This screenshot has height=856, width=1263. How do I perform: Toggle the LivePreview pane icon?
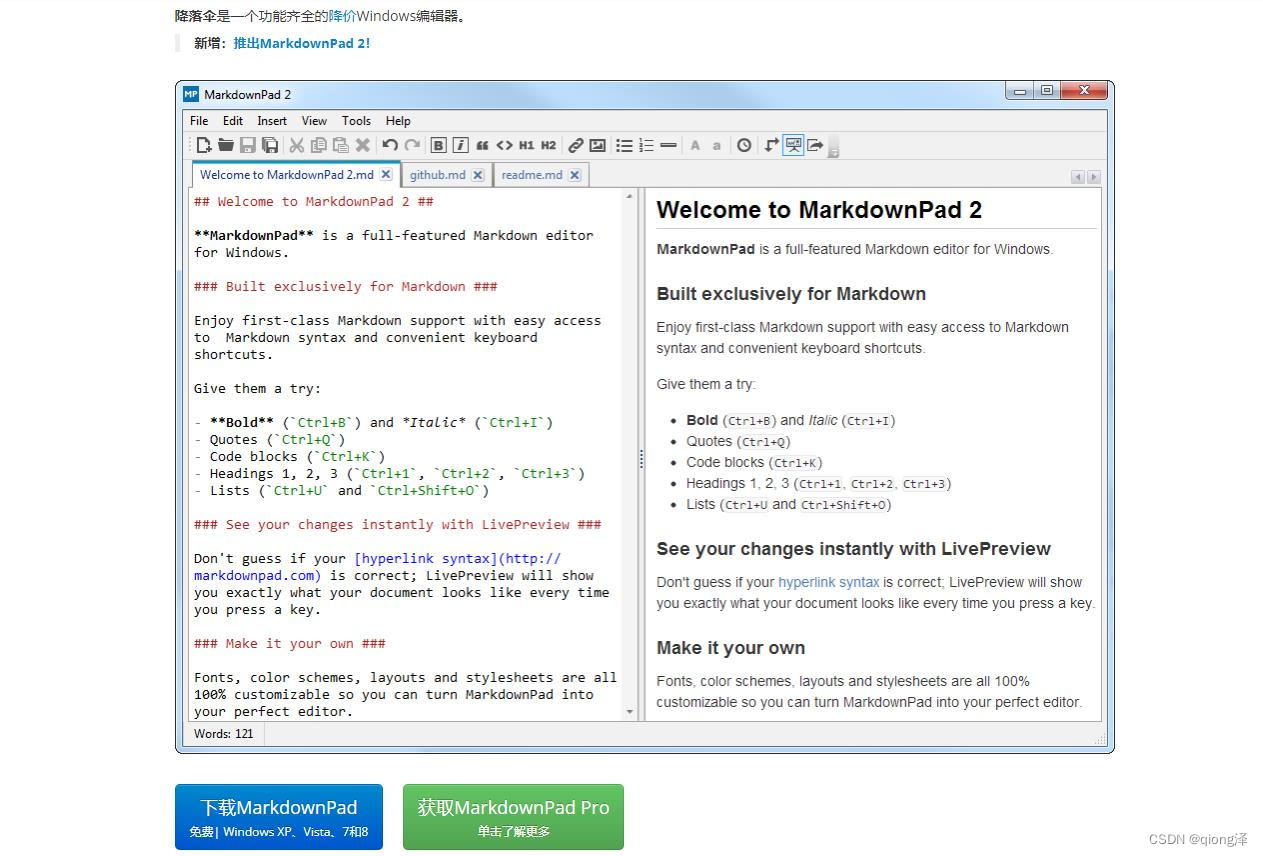793,145
